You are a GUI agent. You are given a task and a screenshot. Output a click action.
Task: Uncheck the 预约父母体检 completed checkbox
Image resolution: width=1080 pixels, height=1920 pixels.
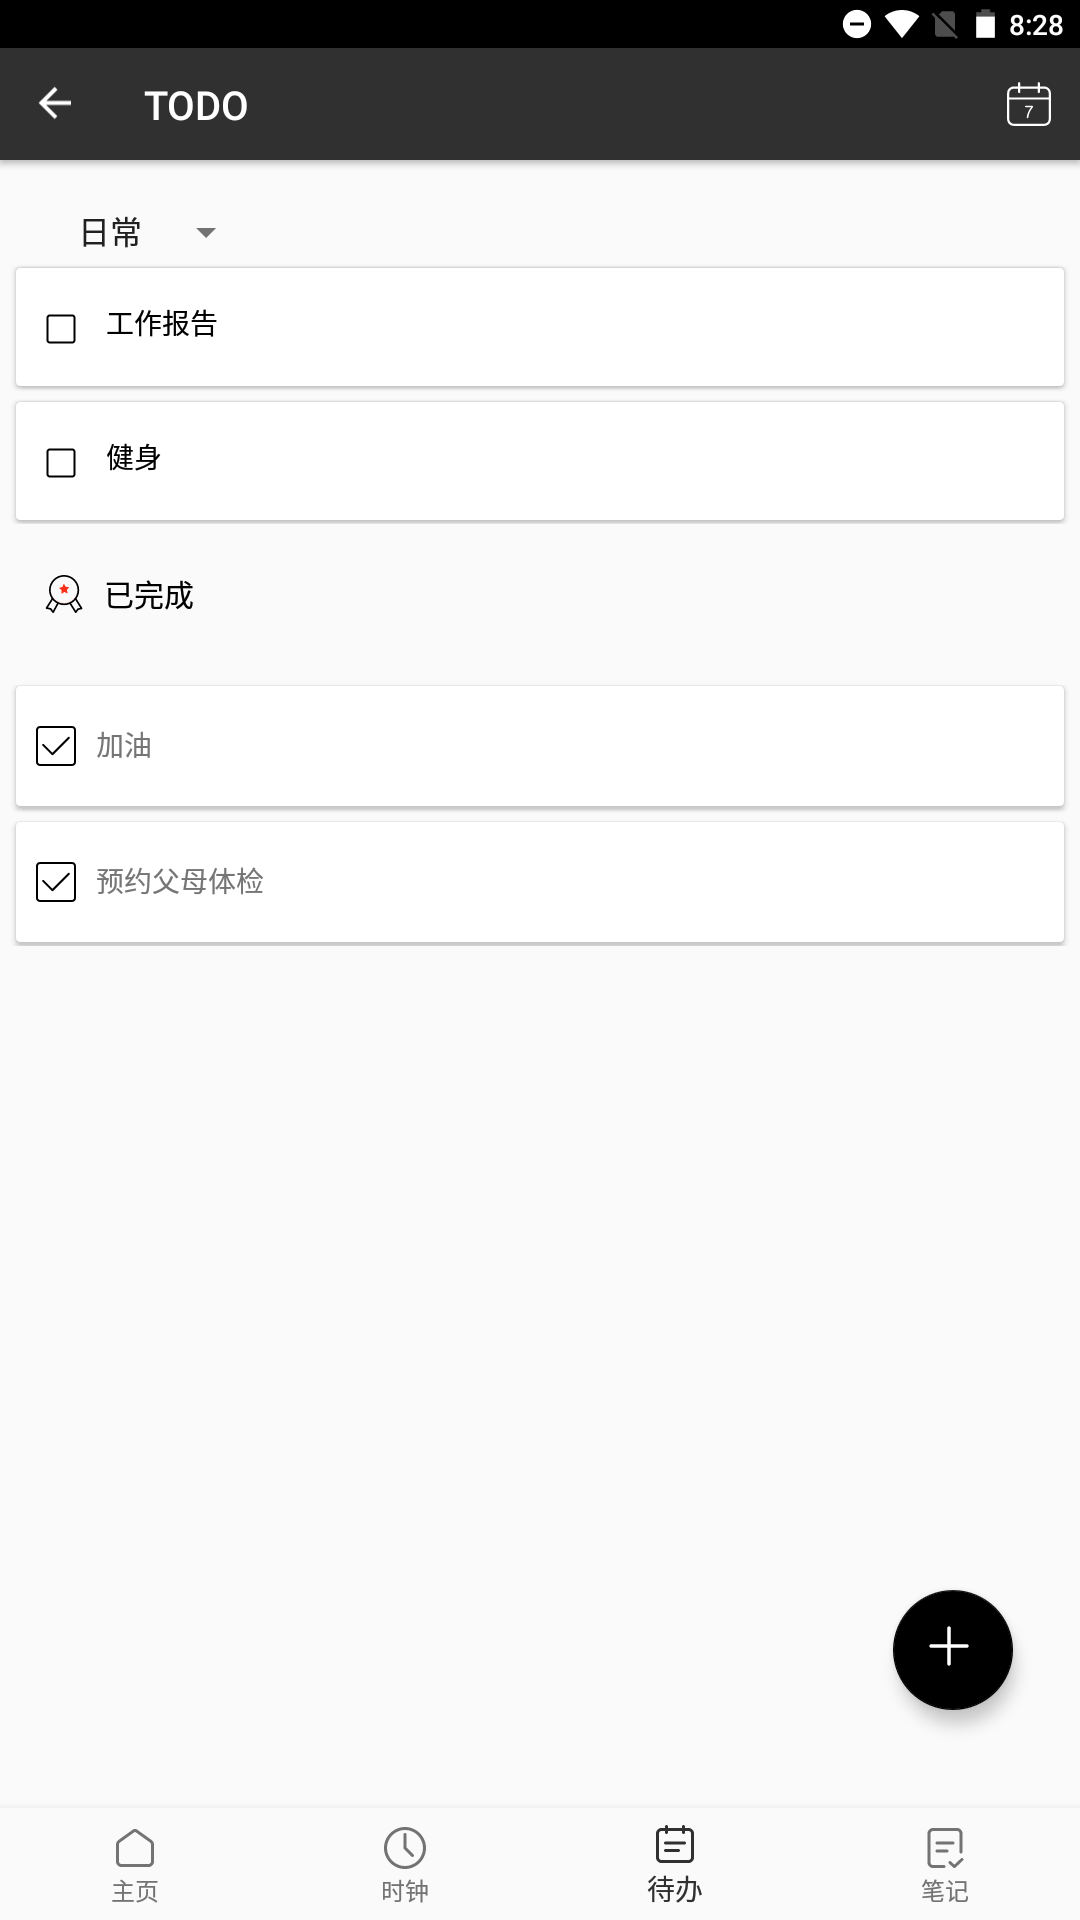(55, 881)
